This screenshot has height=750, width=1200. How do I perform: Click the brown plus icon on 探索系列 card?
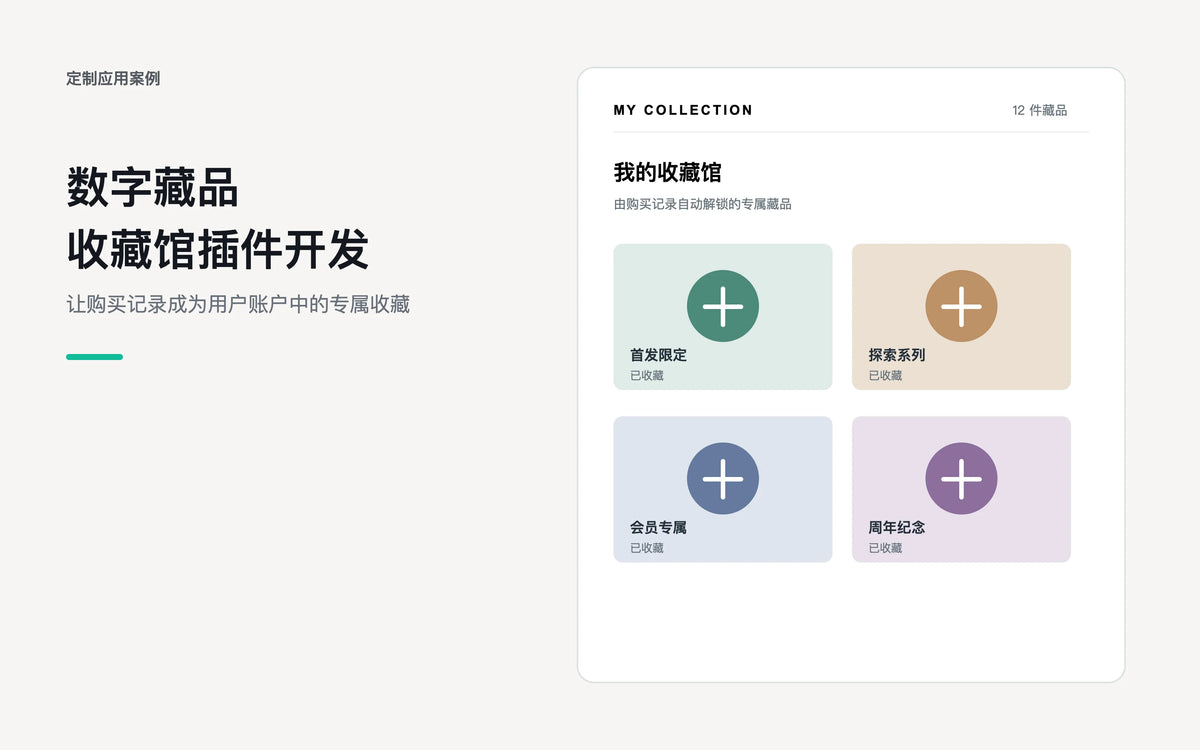point(961,306)
